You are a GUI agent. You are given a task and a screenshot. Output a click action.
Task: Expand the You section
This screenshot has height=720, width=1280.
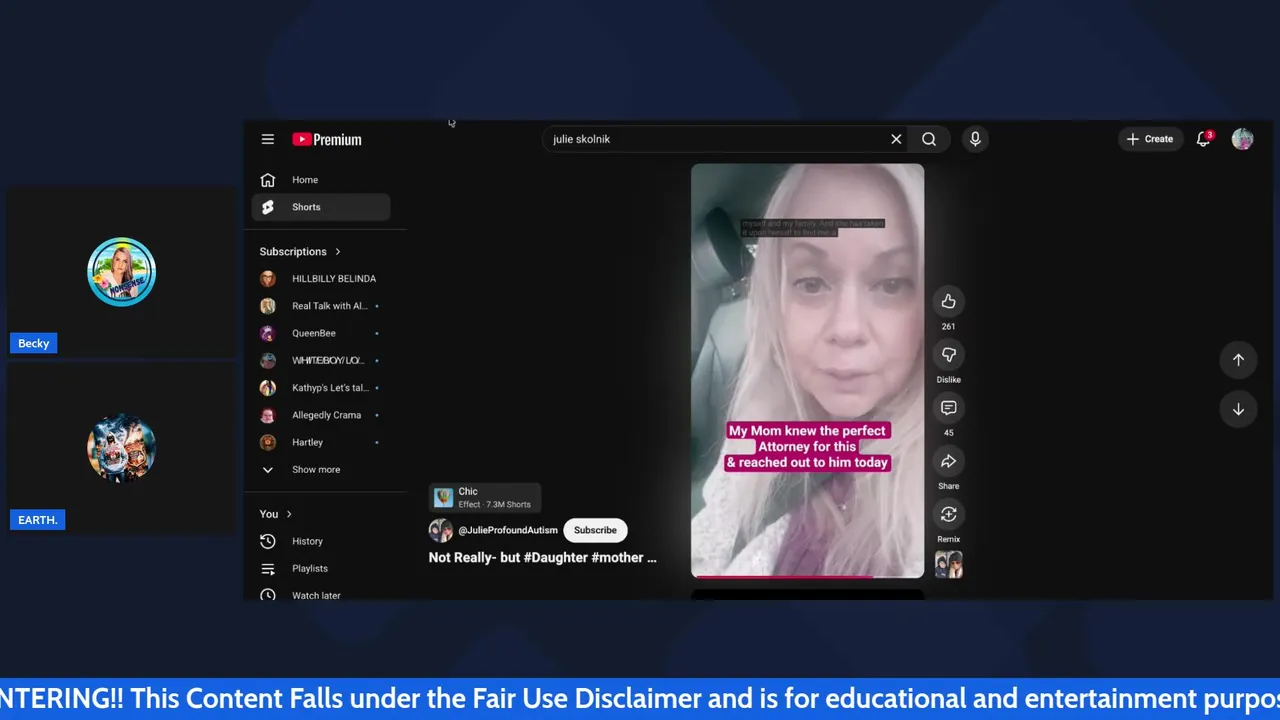[276, 514]
